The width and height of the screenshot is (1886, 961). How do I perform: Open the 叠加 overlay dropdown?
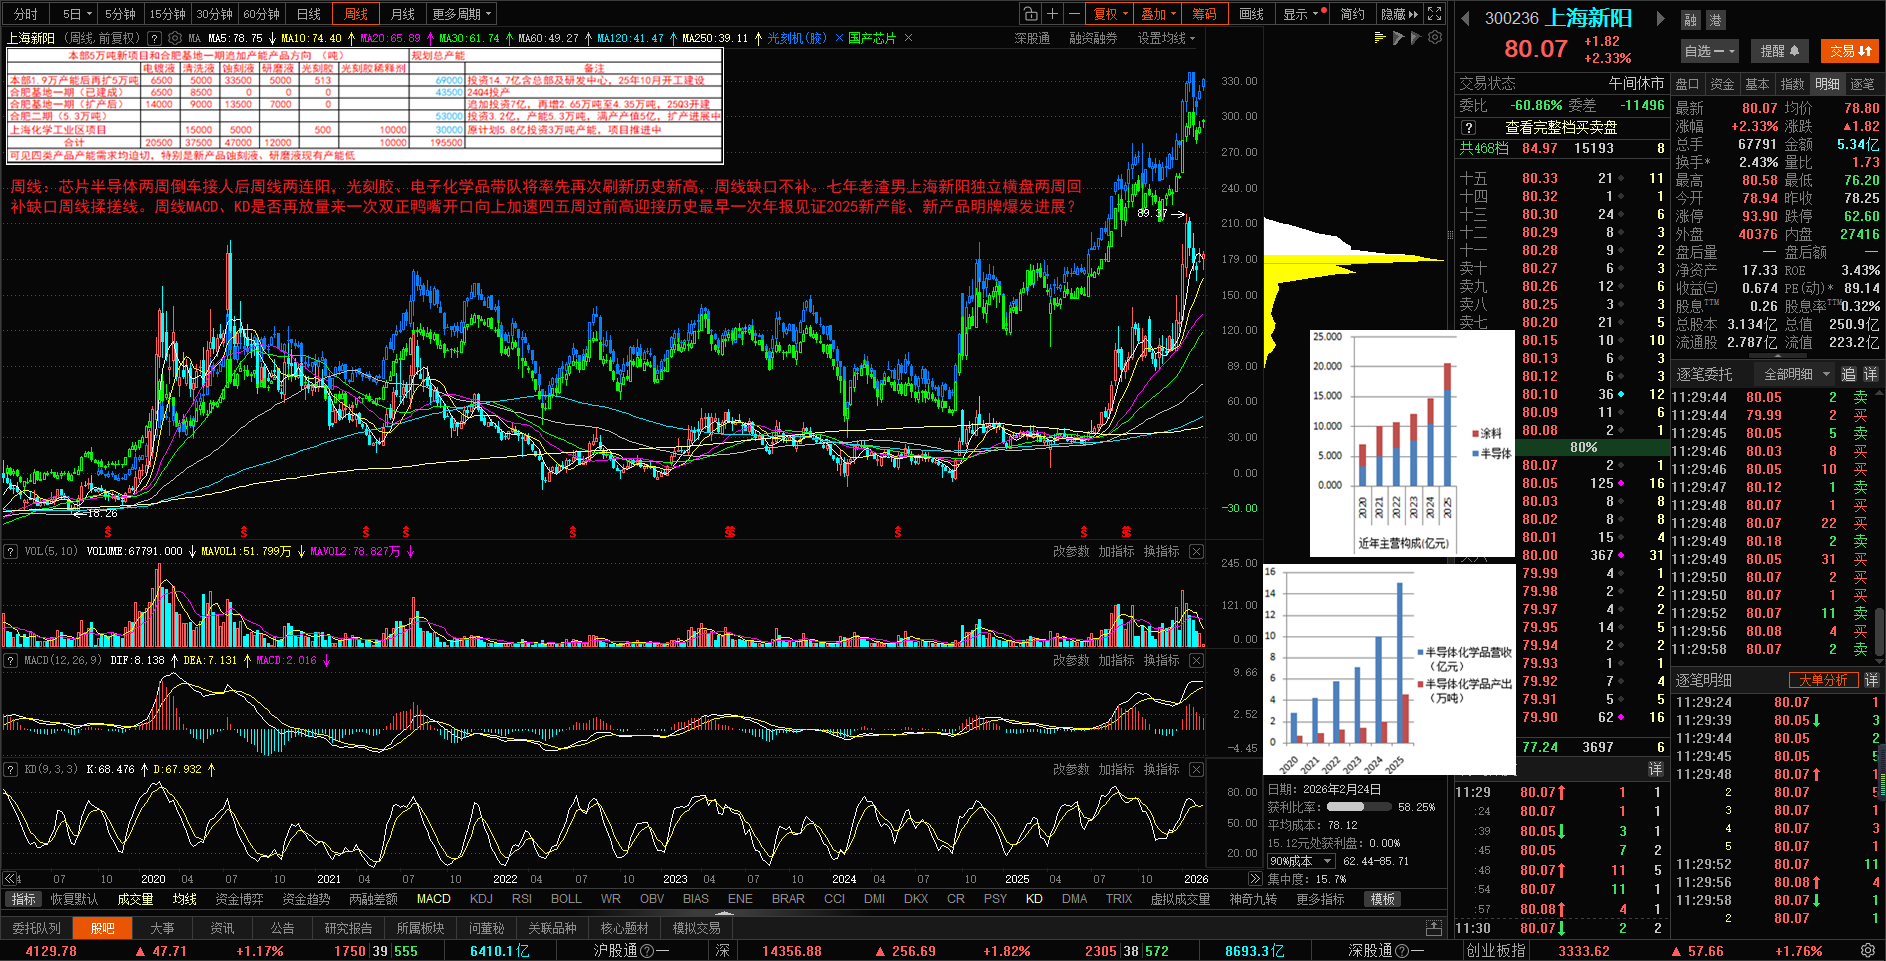tap(1158, 14)
